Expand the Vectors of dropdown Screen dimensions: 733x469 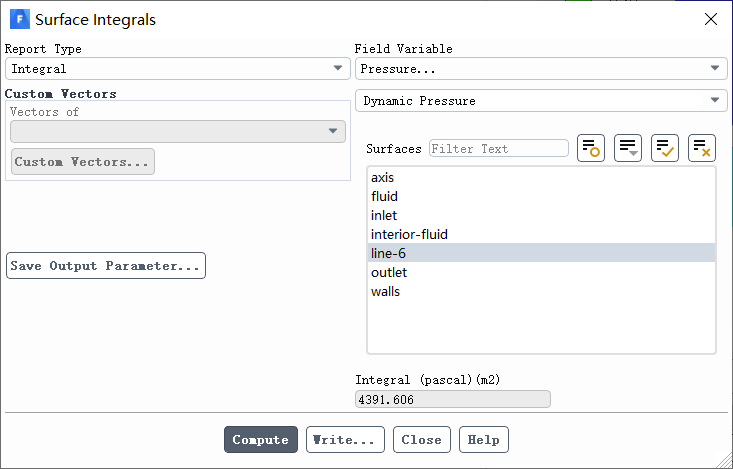(x=178, y=131)
